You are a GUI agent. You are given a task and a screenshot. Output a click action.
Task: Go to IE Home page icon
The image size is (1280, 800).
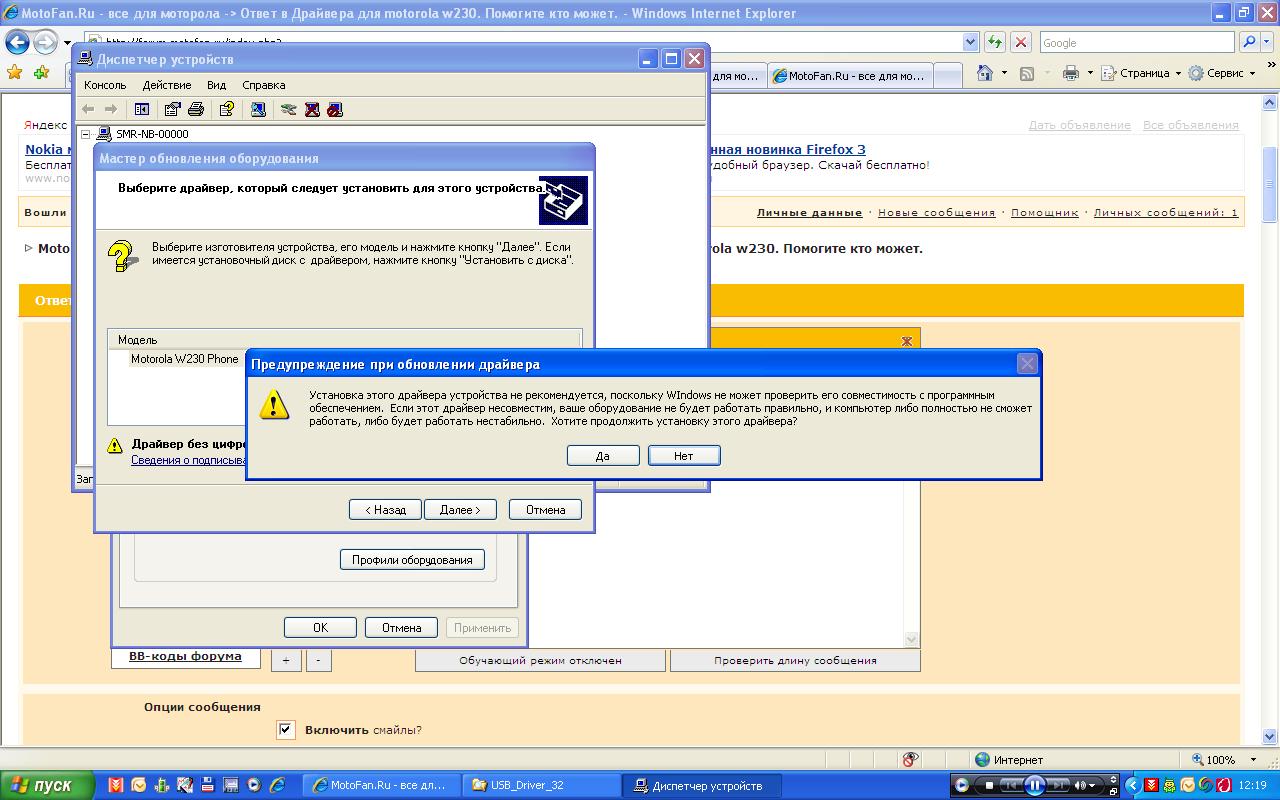click(986, 73)
